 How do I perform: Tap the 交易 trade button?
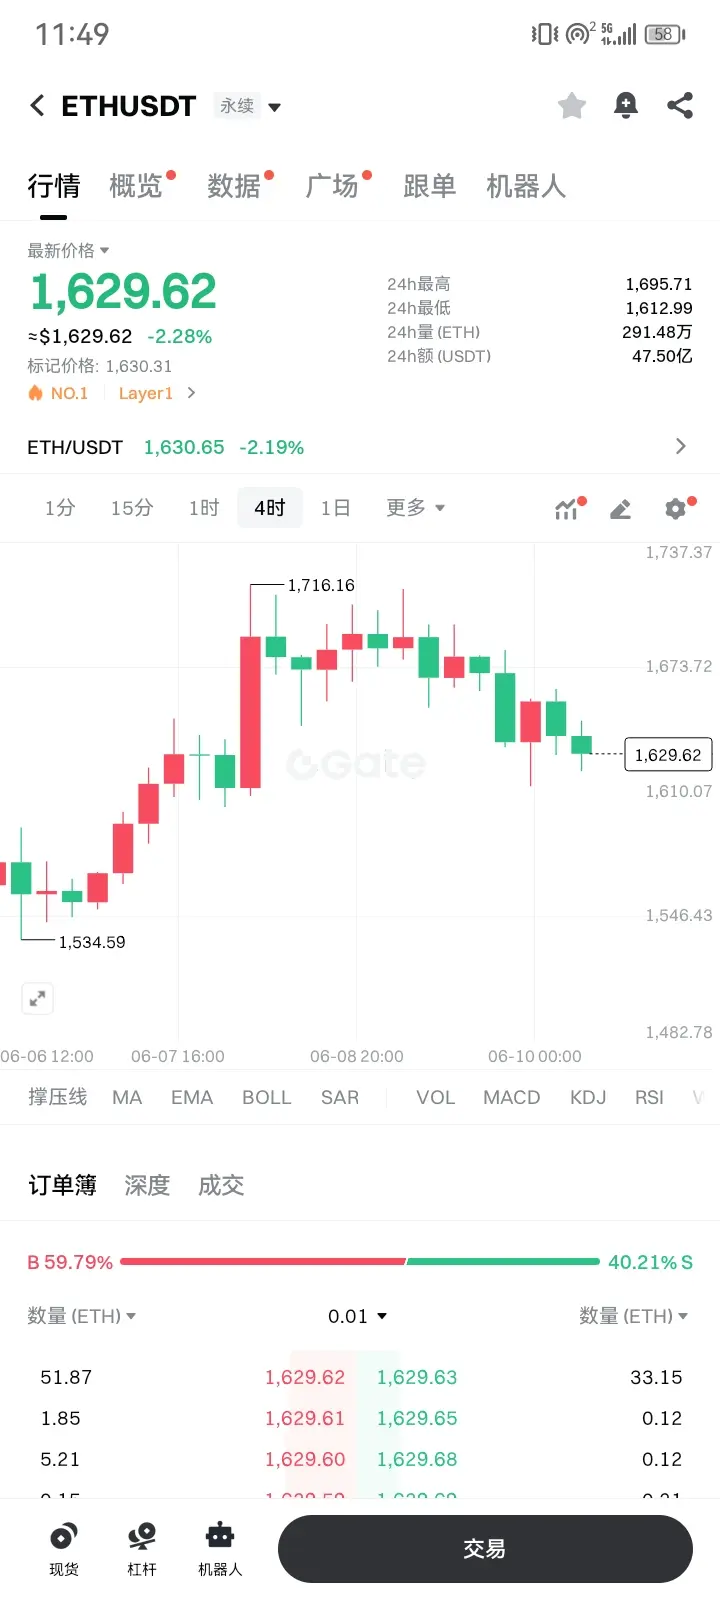click(x=485, y=1549)
